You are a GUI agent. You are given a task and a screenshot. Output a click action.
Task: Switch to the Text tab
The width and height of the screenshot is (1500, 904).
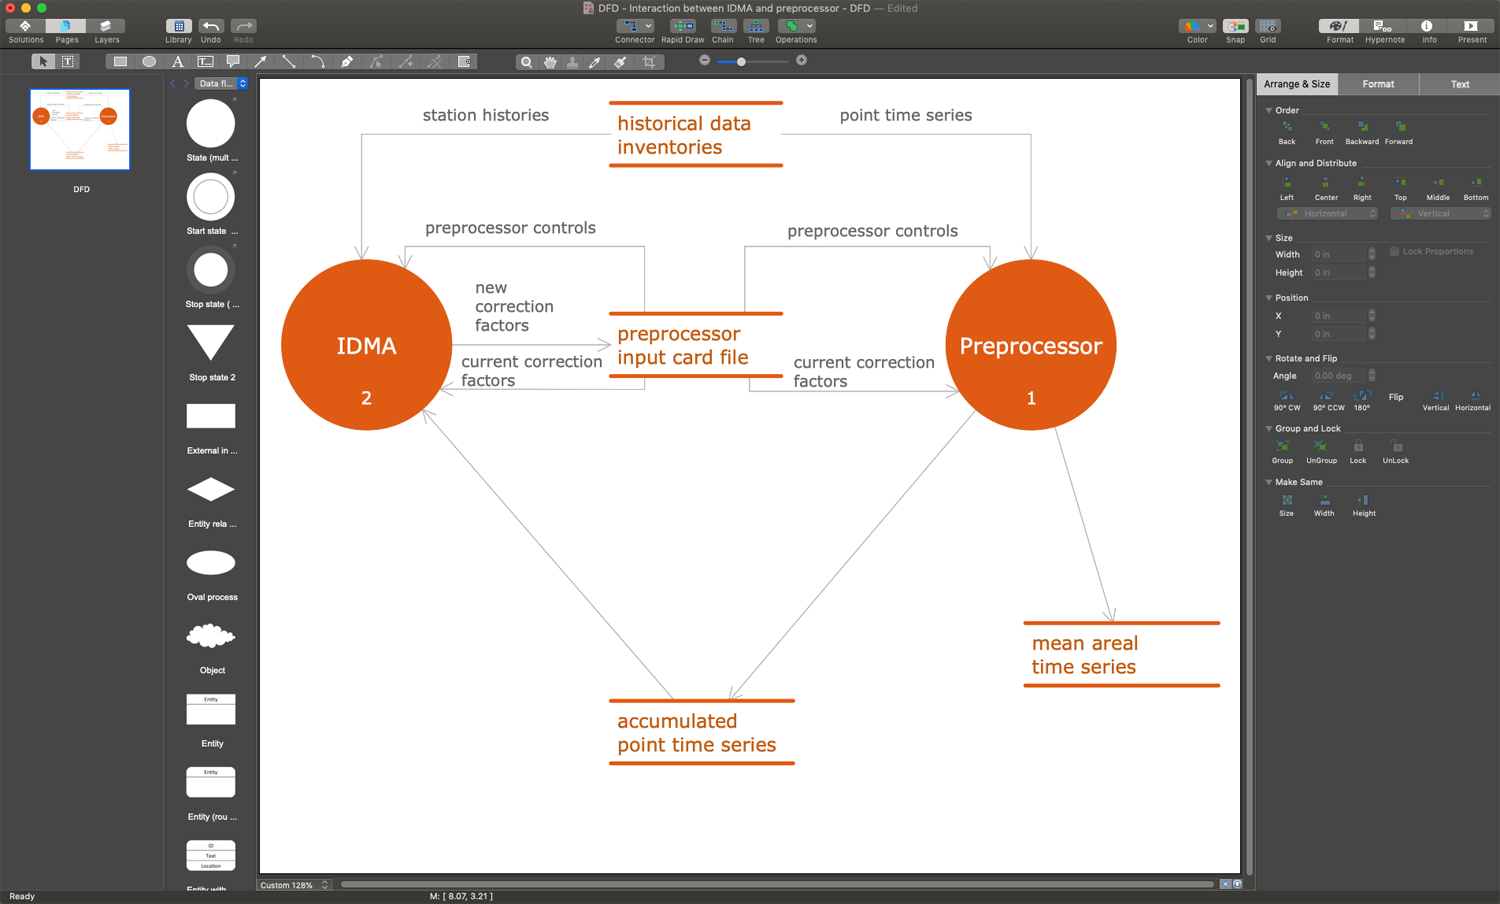click(1459, 84)
